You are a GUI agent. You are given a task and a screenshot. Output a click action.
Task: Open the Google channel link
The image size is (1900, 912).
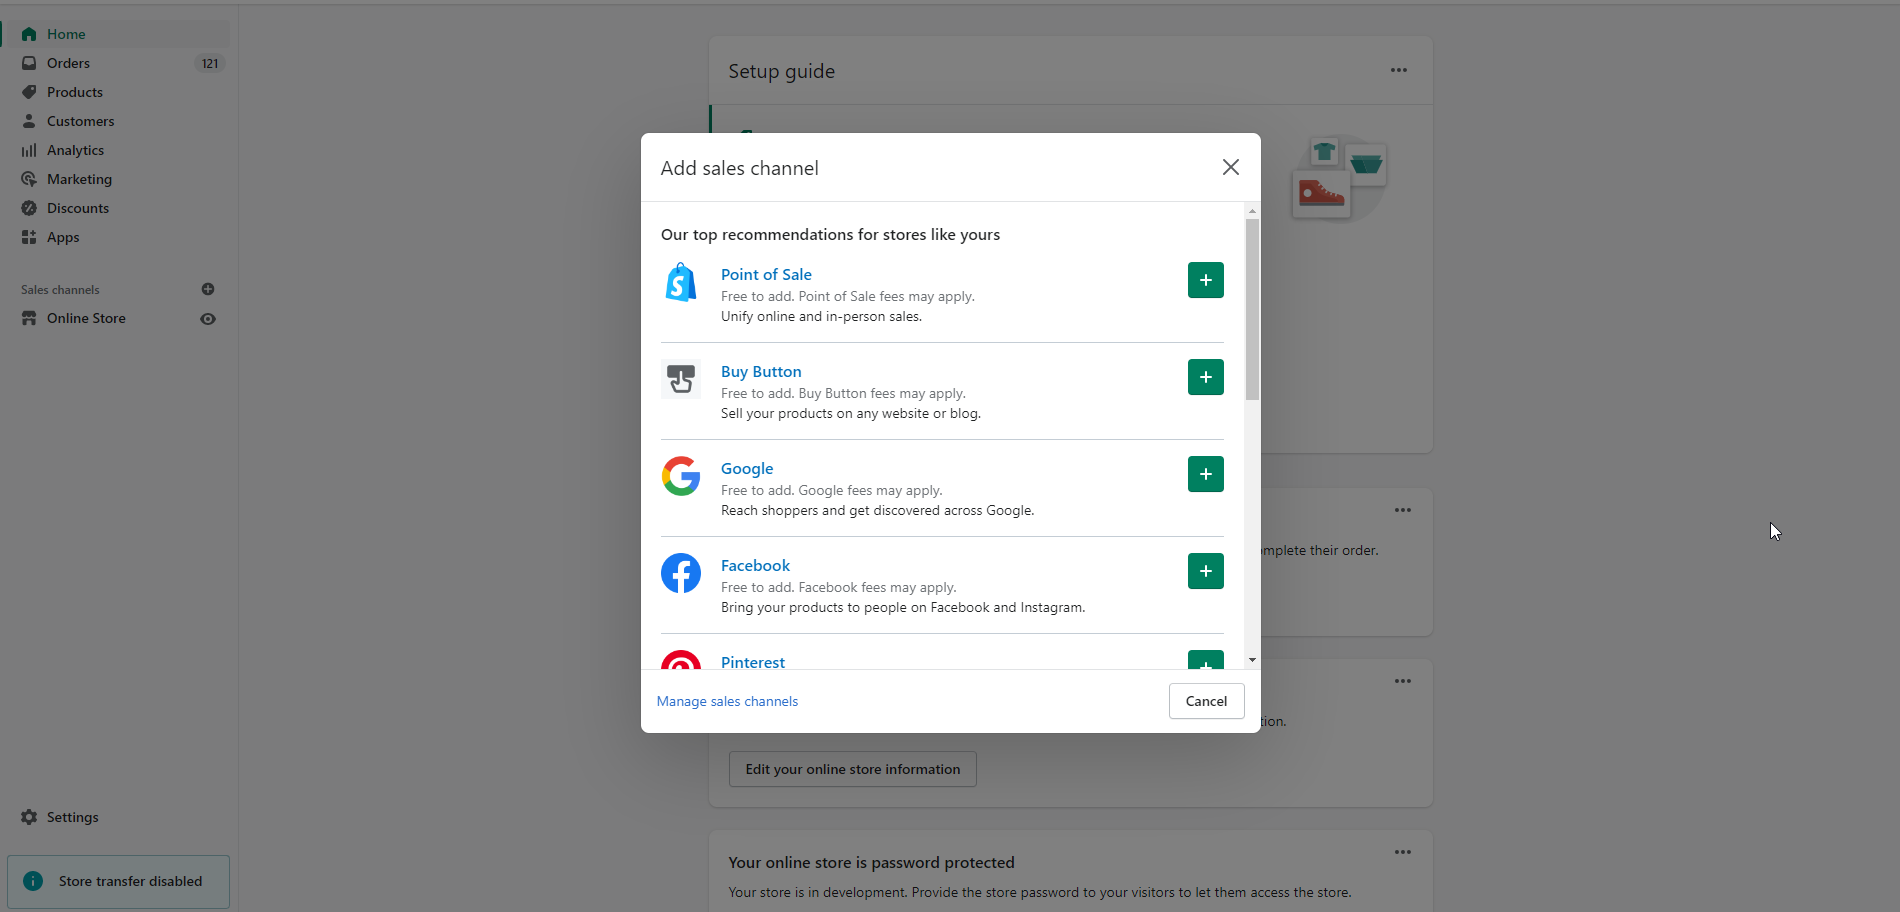(x=747, y=468)
